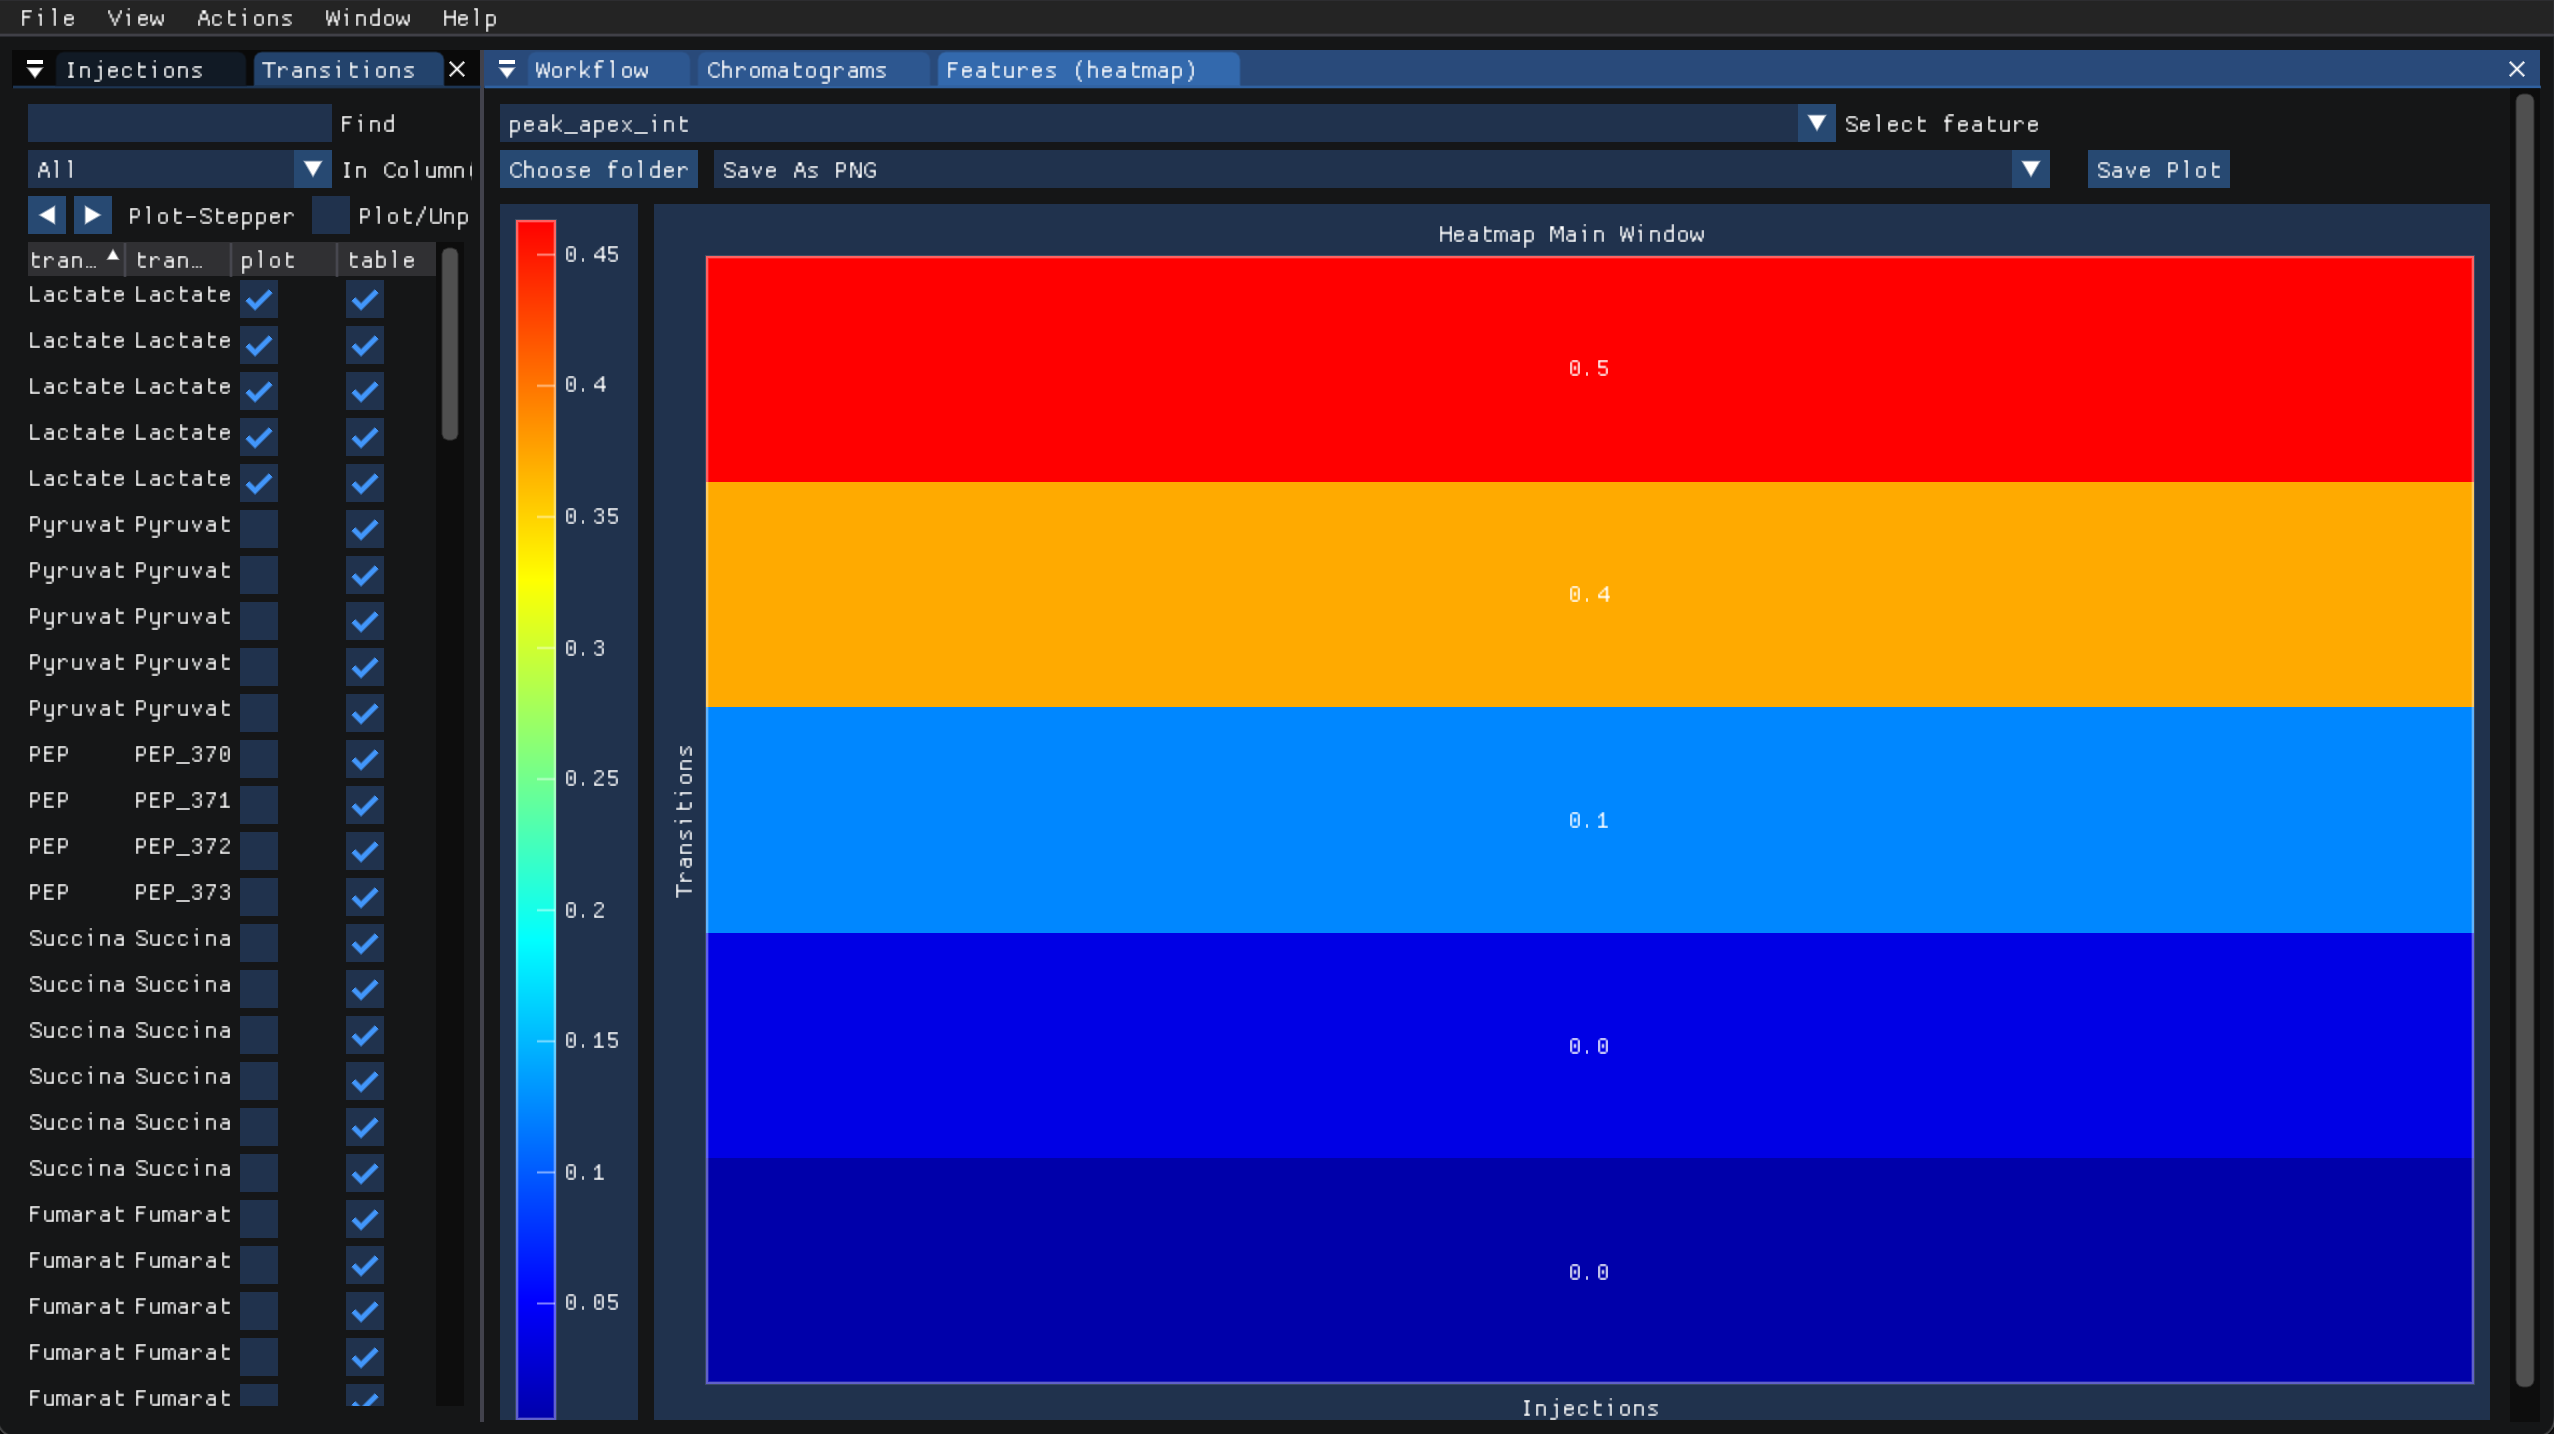The width and height of the screenshot is (2554, 1434).
Task: Select the PEP_370 transition cell
Action: point(183,754)
